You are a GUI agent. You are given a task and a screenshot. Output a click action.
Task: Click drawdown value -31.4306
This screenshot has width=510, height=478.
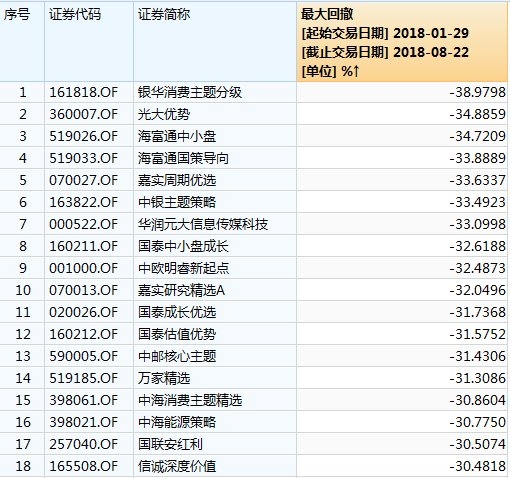[x=477, y=356]
